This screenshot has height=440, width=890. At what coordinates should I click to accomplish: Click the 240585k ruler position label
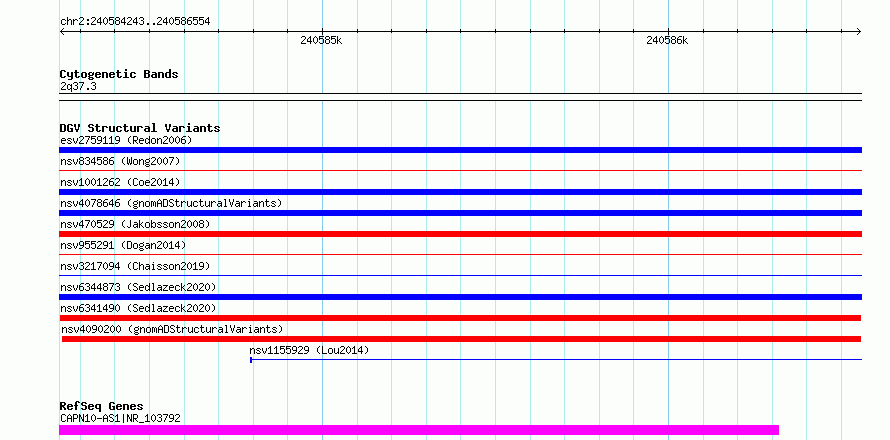coord(321,41)
